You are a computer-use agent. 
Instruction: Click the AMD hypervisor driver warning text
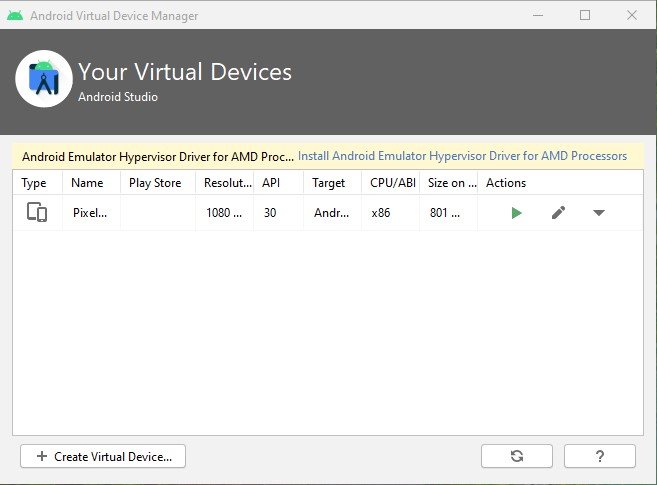[158, 157]
